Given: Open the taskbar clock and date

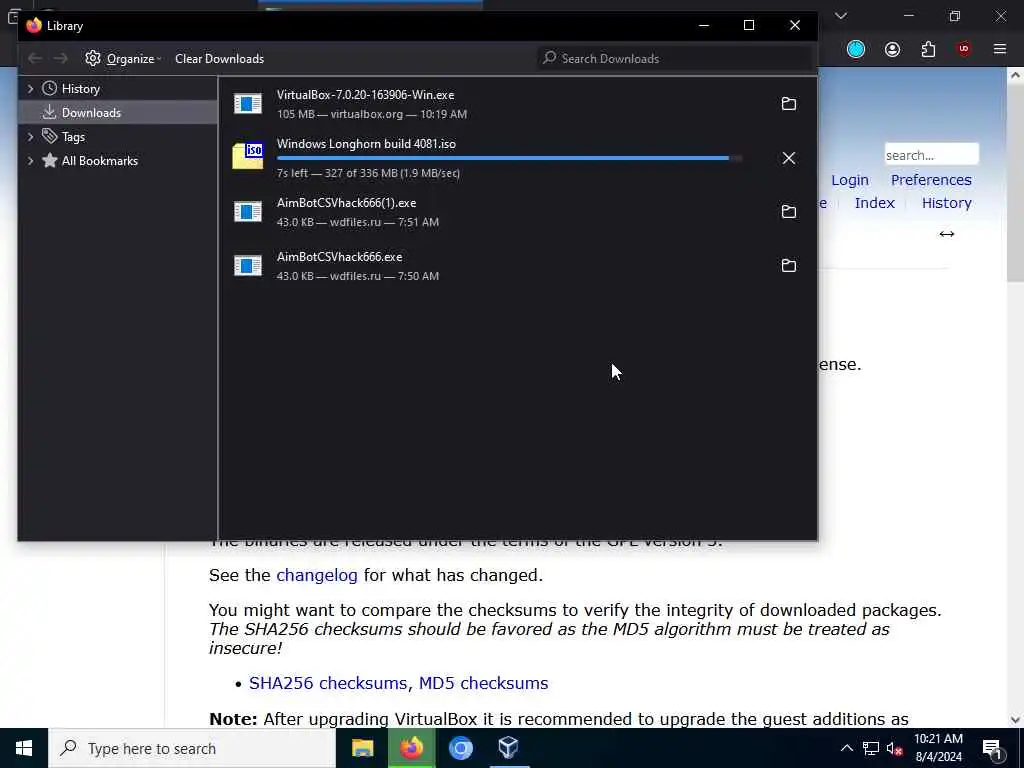Looking at the screenshot, I should 938,748.
